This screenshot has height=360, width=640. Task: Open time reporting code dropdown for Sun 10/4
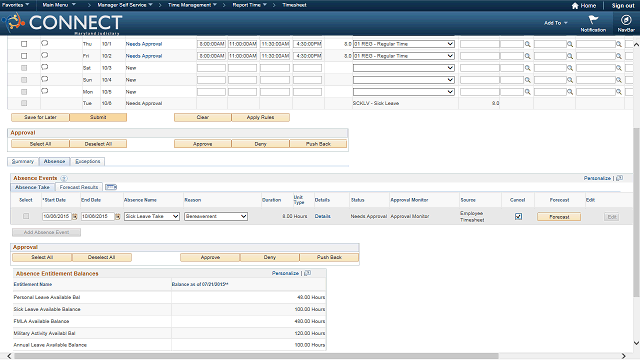tap(404, 80)
